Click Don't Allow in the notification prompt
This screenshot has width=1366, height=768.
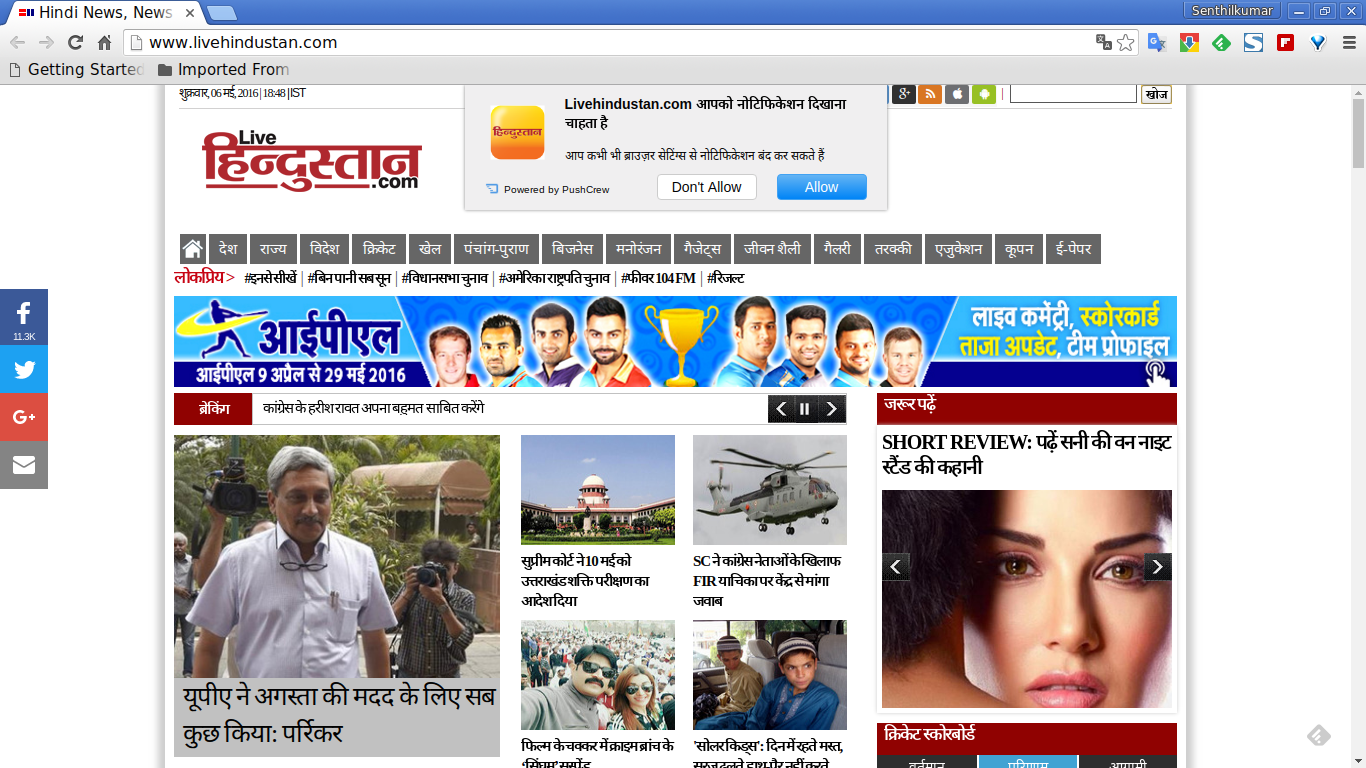(x=707, y=187)
